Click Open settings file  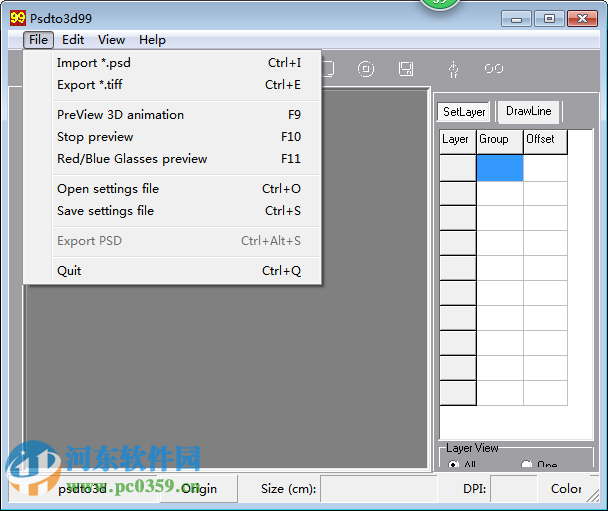179,189
